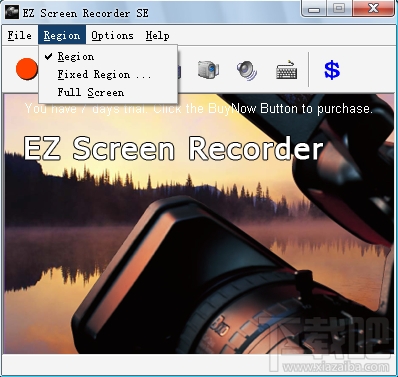The height and width of the screenshot is (377, 398).
Task: Click the trial notice text about BuyNow
Action: tap(199, 108)
